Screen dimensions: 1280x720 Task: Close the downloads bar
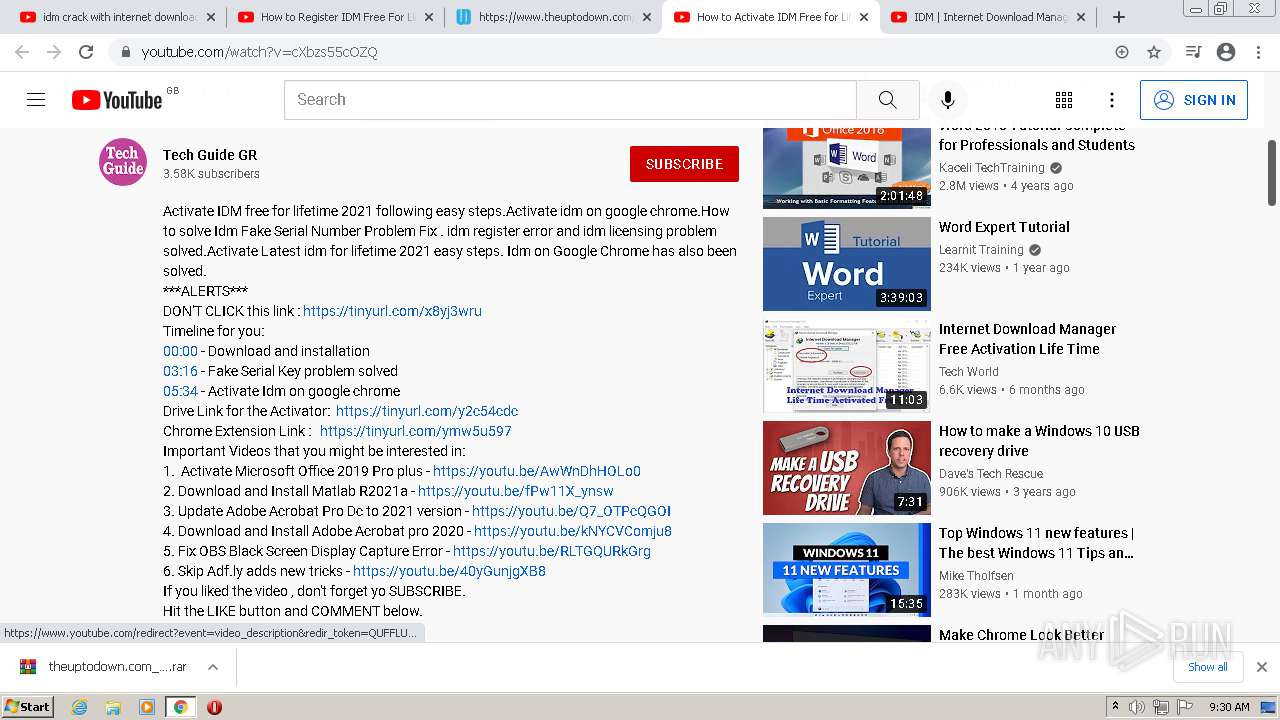tap(1262, 667)
